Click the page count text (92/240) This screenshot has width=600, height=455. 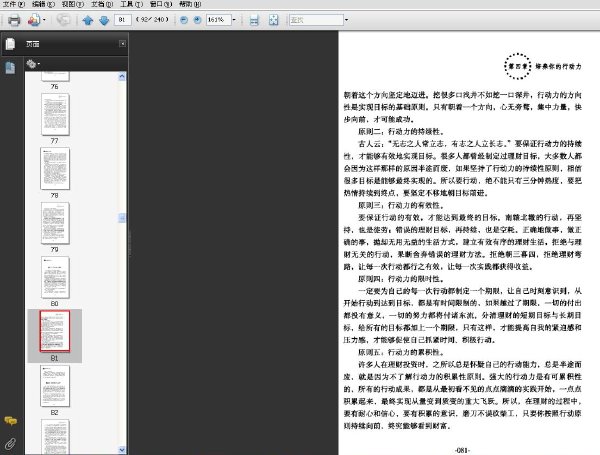(152, 20)
